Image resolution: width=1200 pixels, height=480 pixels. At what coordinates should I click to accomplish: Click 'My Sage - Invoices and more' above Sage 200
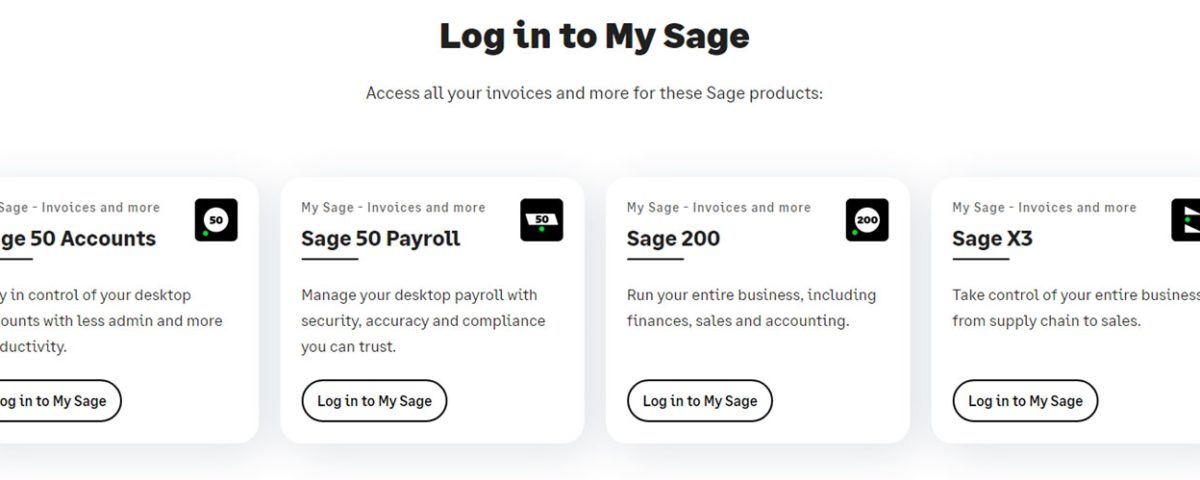pos(719,208)
